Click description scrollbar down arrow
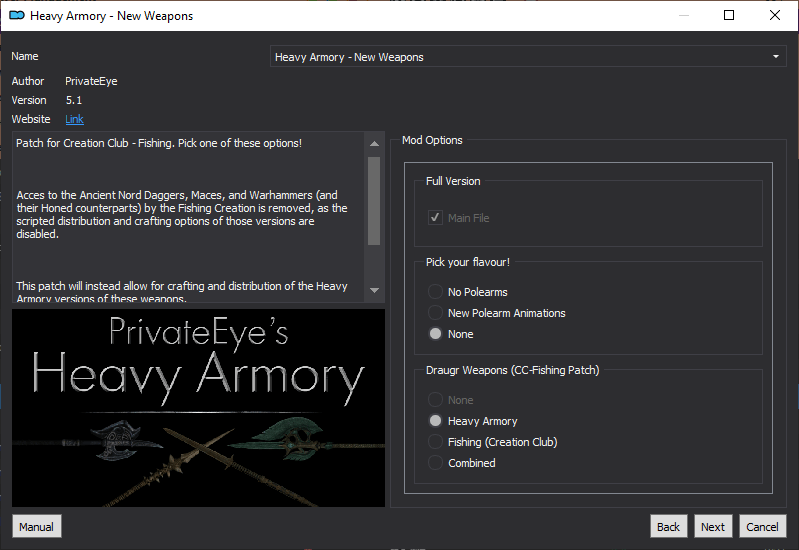The height and width of the screenshot is (550, 799). 374,290
